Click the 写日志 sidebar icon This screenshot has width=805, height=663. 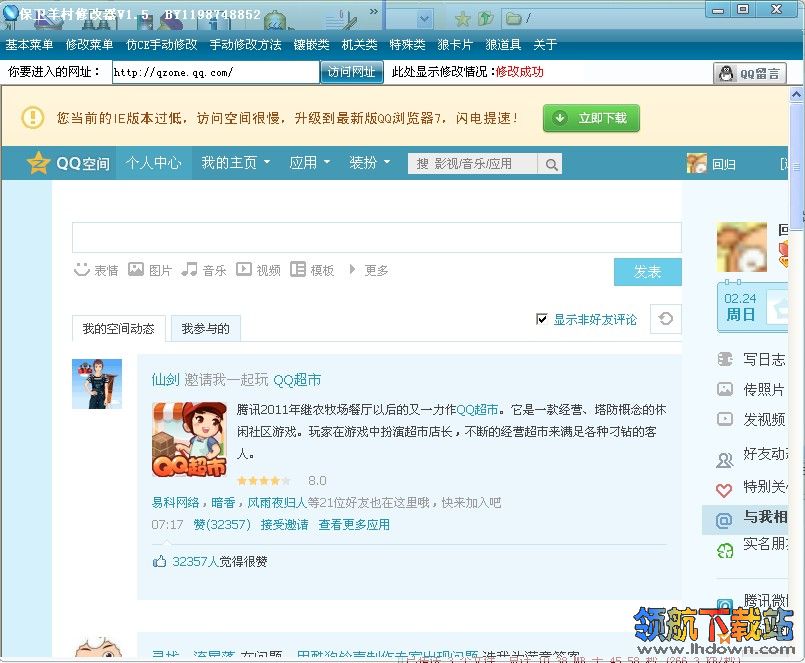(725, 359)
